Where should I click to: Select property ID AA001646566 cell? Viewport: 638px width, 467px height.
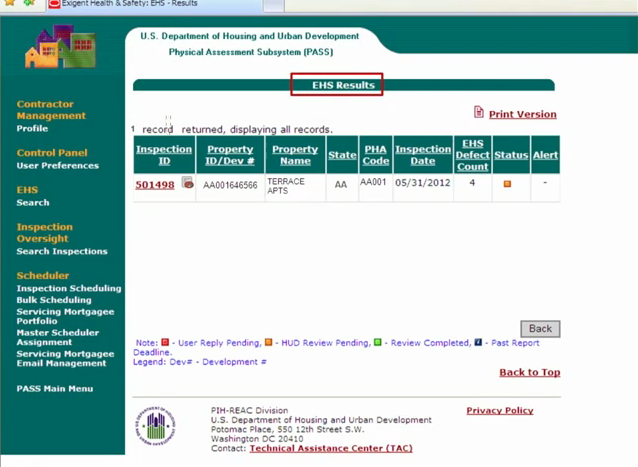click(230, 185)
